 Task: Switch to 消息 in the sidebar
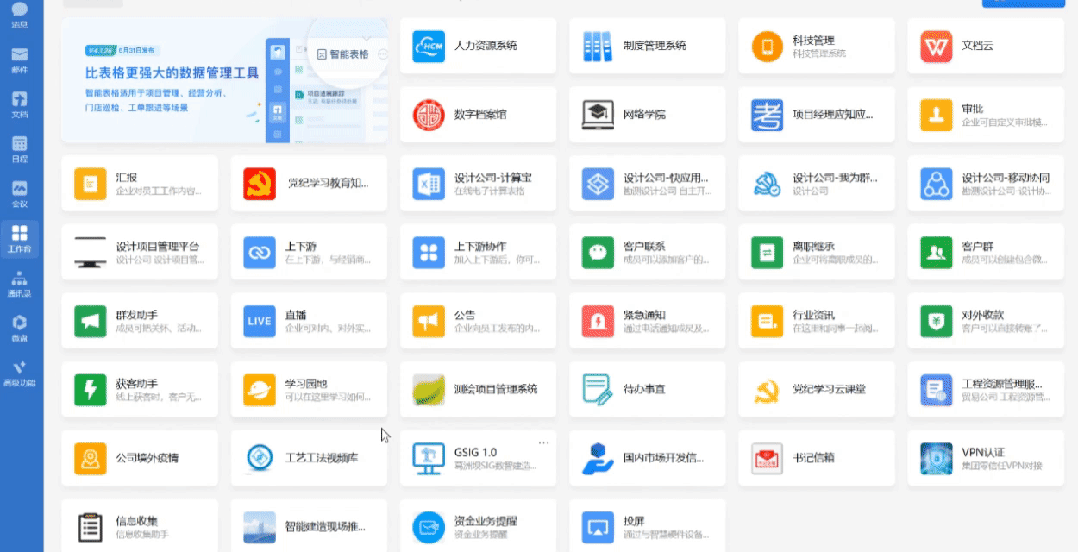click(x=20, y=14)
